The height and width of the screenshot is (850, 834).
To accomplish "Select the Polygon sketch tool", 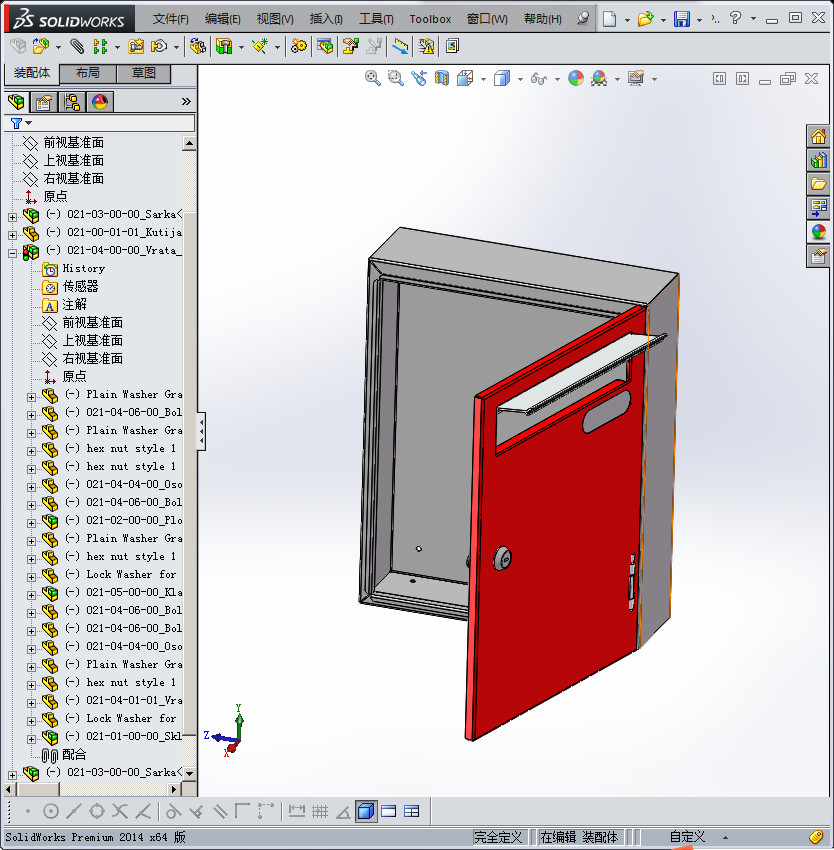I will (96, 811).
